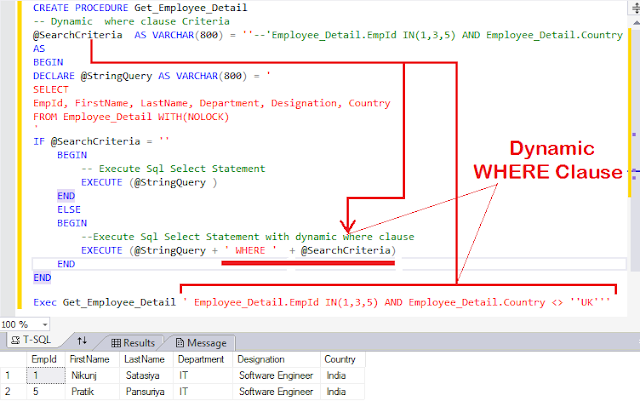640x401 pixels.
Task: Click the DECLARE @StringQuery line
Action: [151, 76]
